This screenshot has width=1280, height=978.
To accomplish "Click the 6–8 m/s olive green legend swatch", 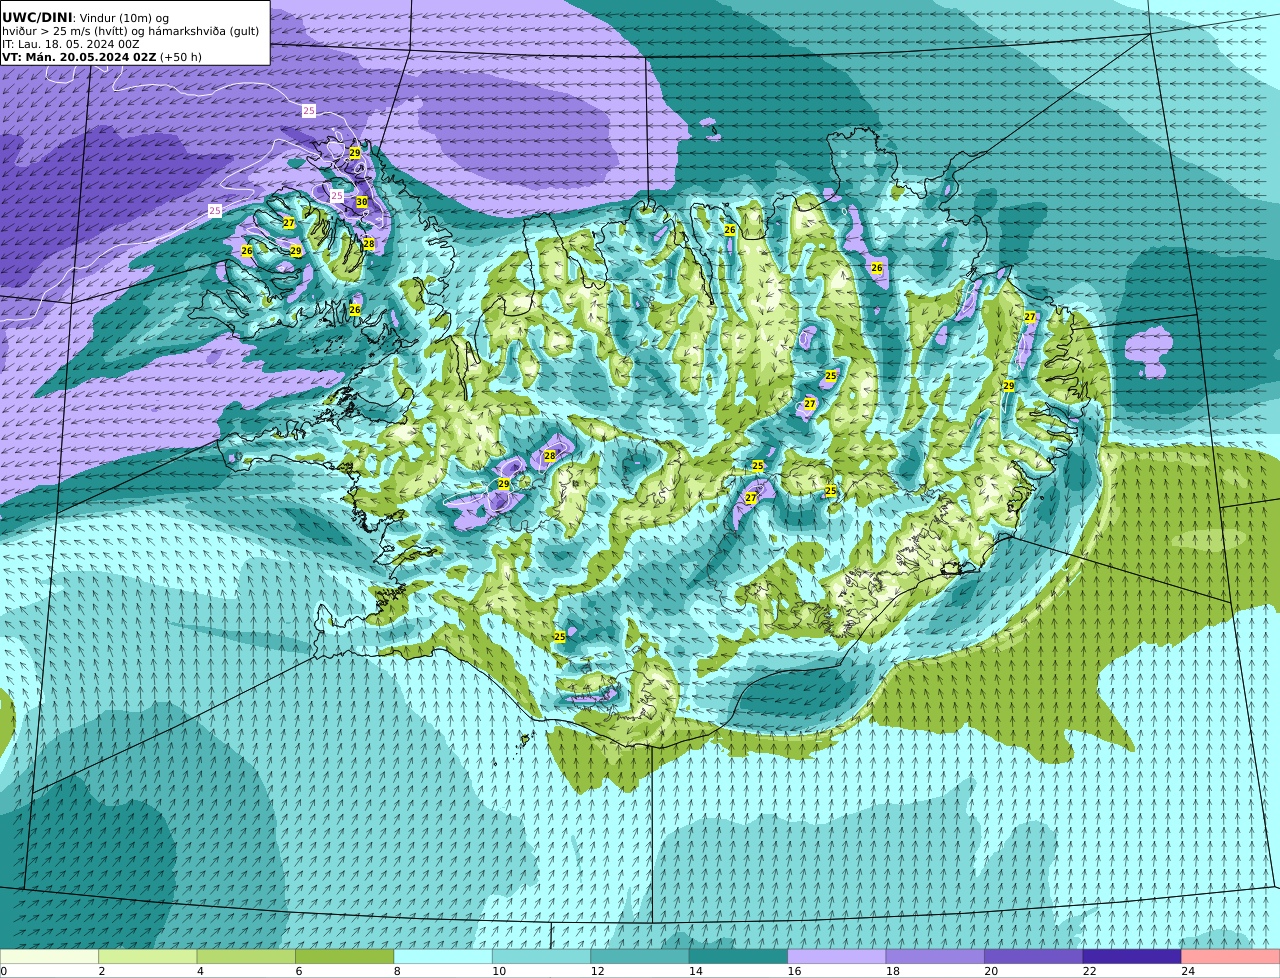I will pos(345,956).
